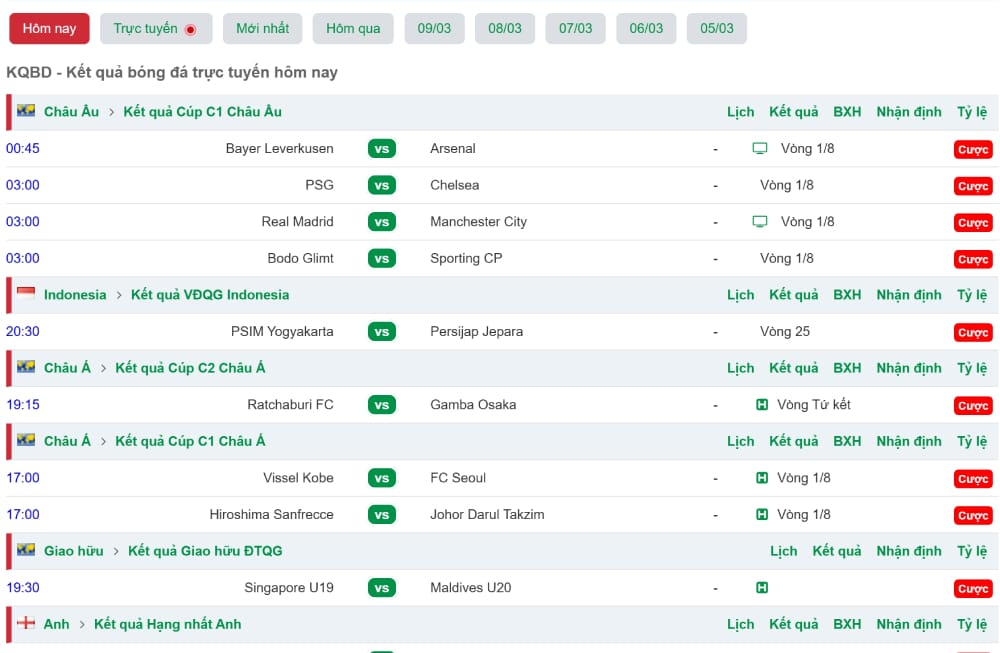Click VS badge for Hiroshima Sanfrecce match

(382, 515)
